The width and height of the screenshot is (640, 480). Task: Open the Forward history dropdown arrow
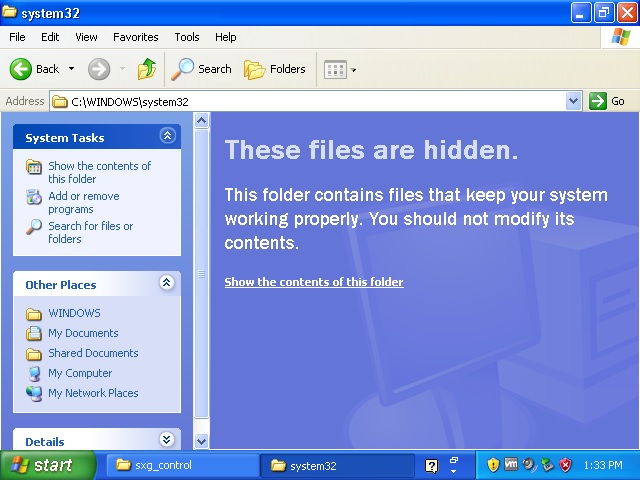122,69
